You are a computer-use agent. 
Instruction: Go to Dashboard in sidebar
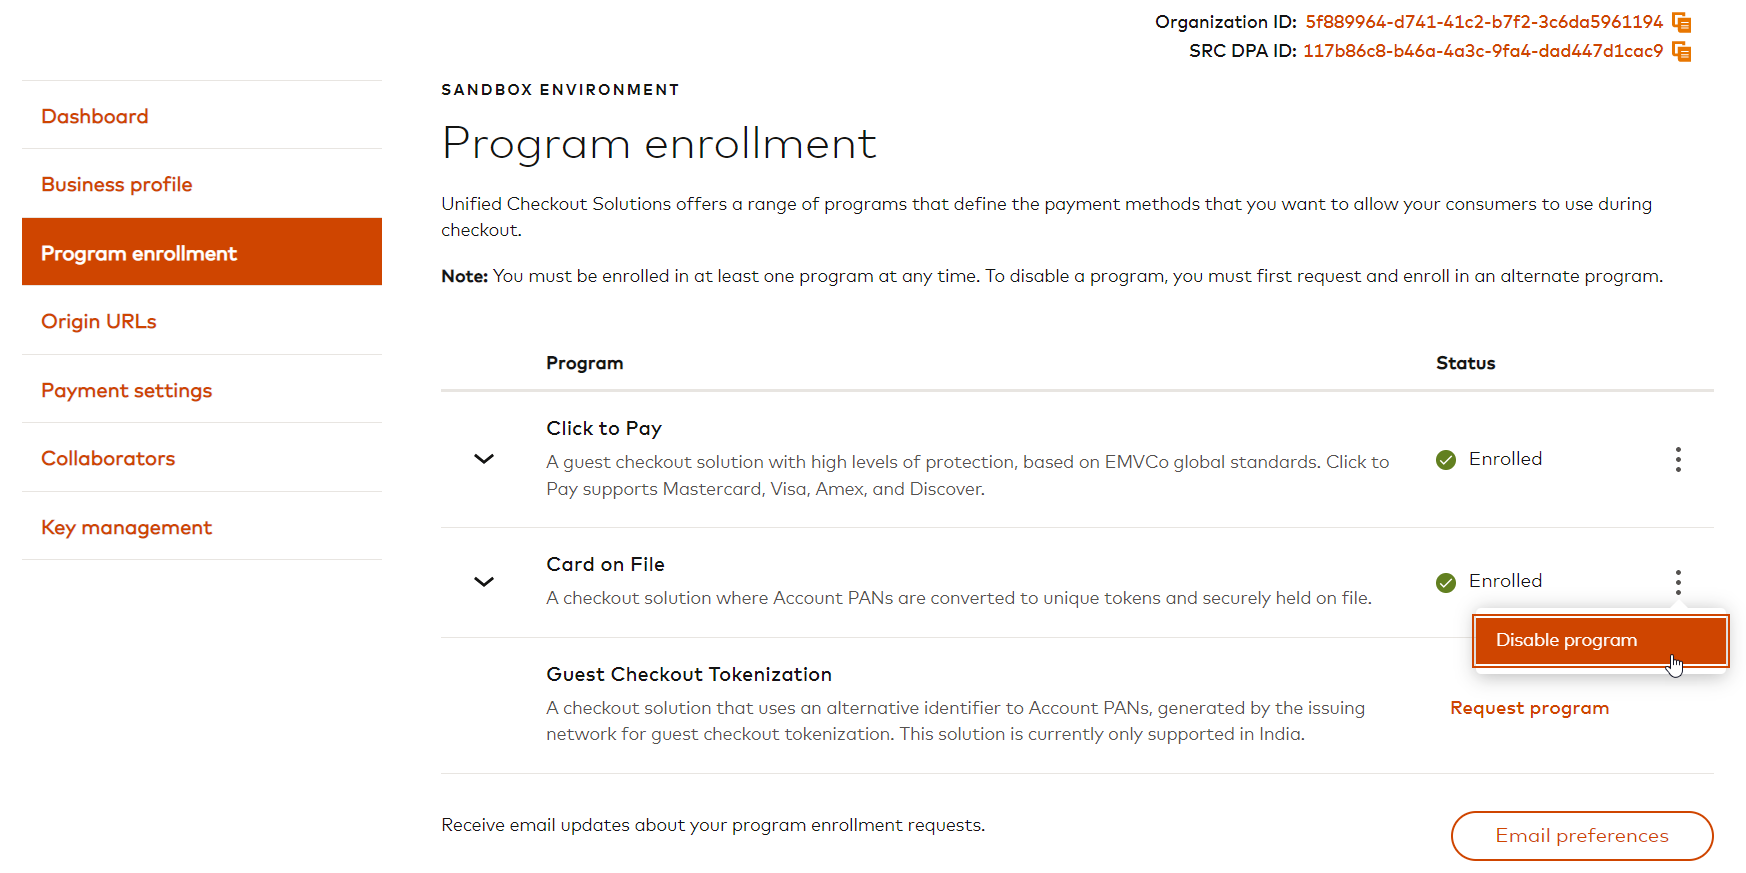[x=95, y=116]
